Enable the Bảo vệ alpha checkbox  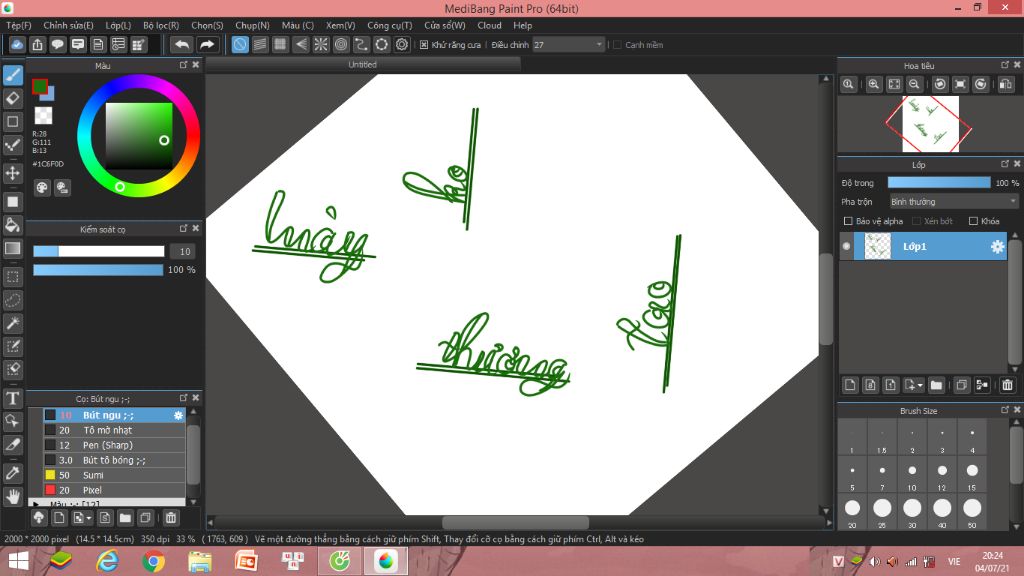coord(849,221)
